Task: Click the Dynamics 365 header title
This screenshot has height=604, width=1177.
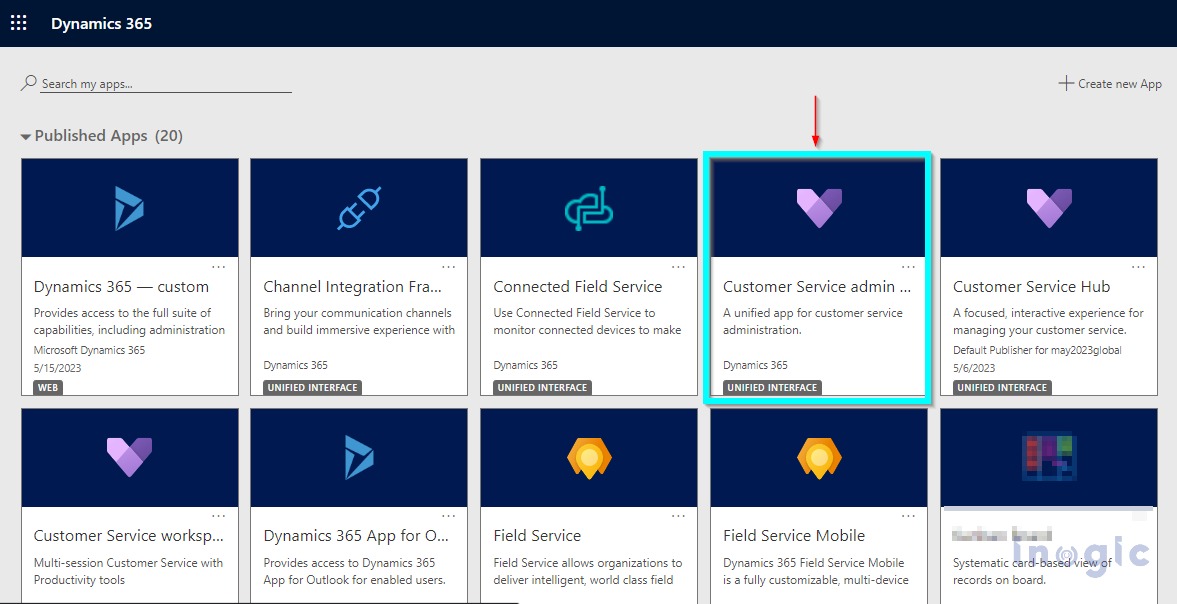Action: 102,23
